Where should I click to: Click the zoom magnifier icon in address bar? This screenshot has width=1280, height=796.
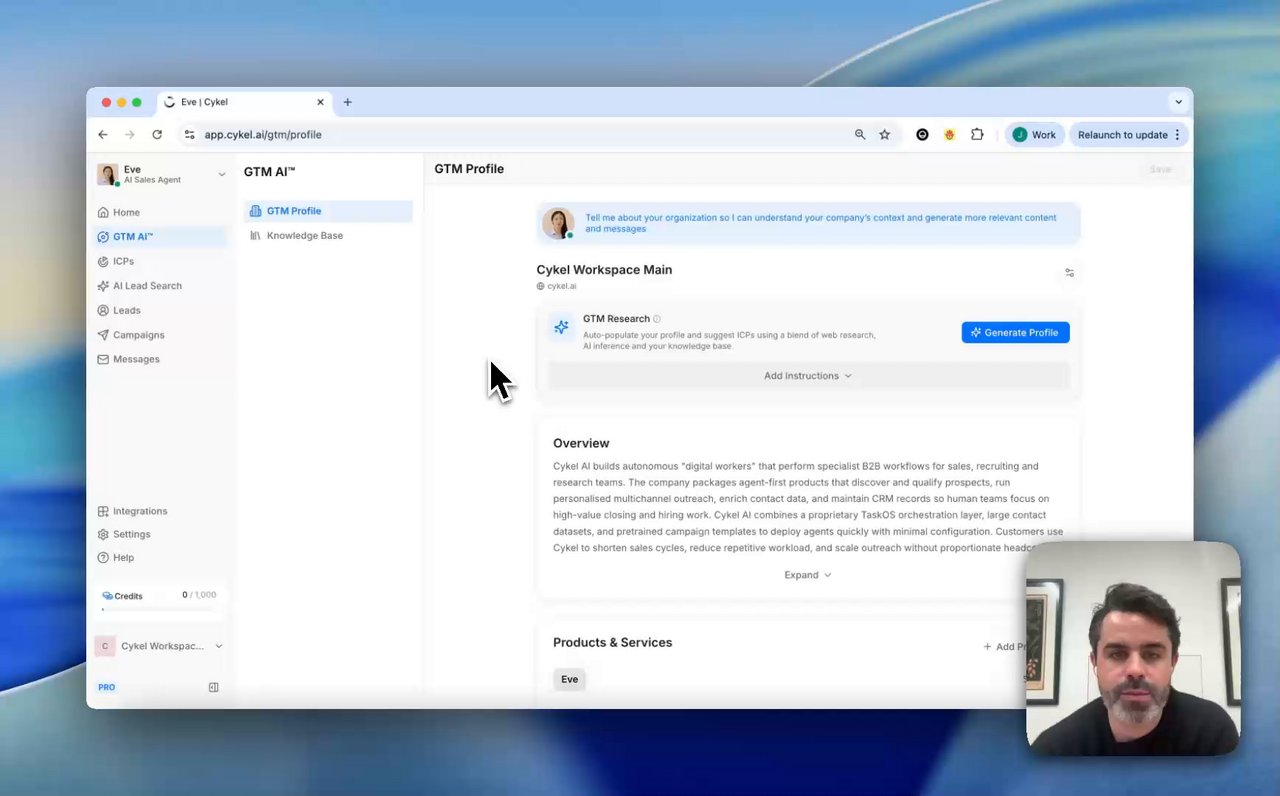pyautogui.click(x=860, y=135)
